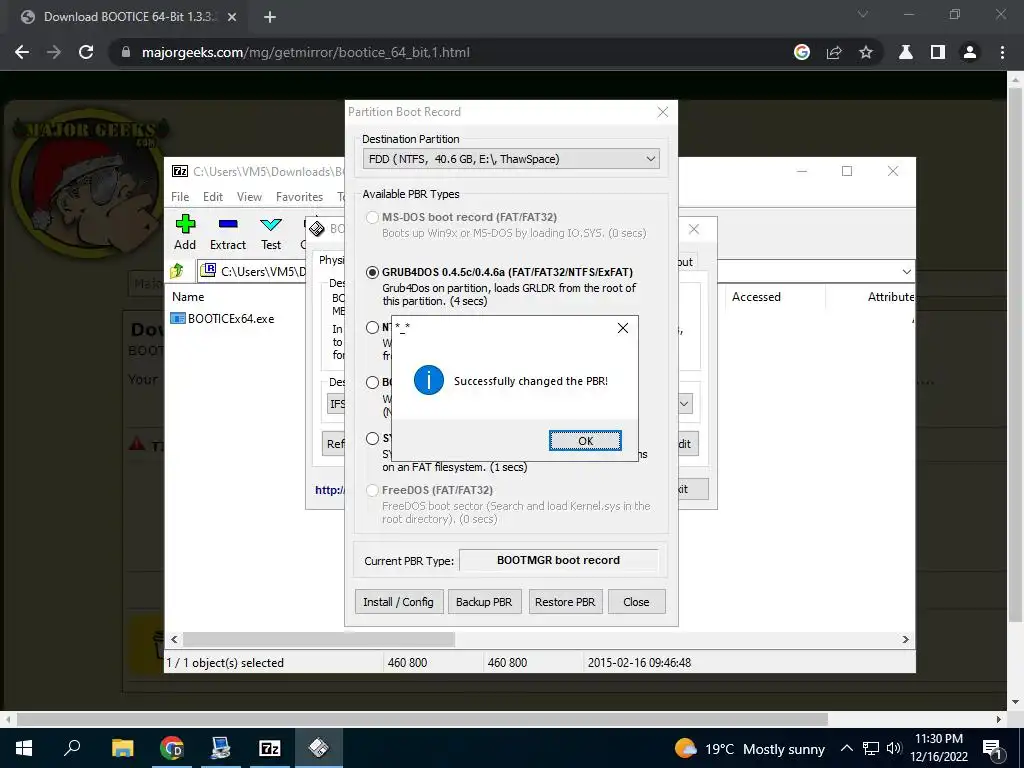Click Restore PBR button
1024x768 pixels.
point(565,601)
